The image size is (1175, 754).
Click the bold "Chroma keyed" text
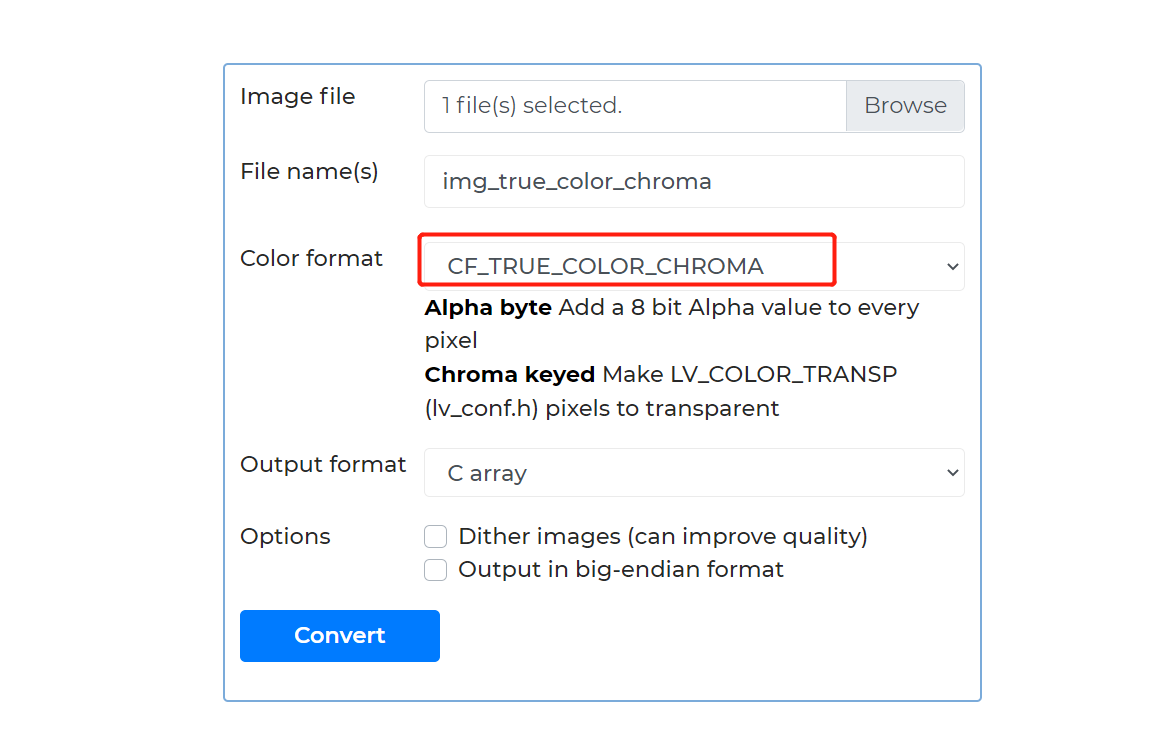click(510, 375)
